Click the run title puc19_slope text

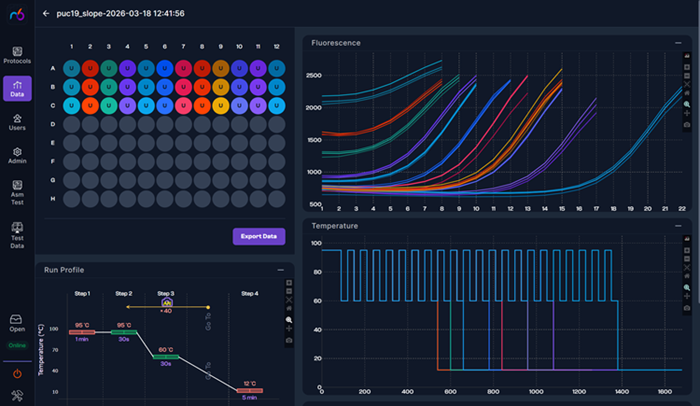click(121, 13)
